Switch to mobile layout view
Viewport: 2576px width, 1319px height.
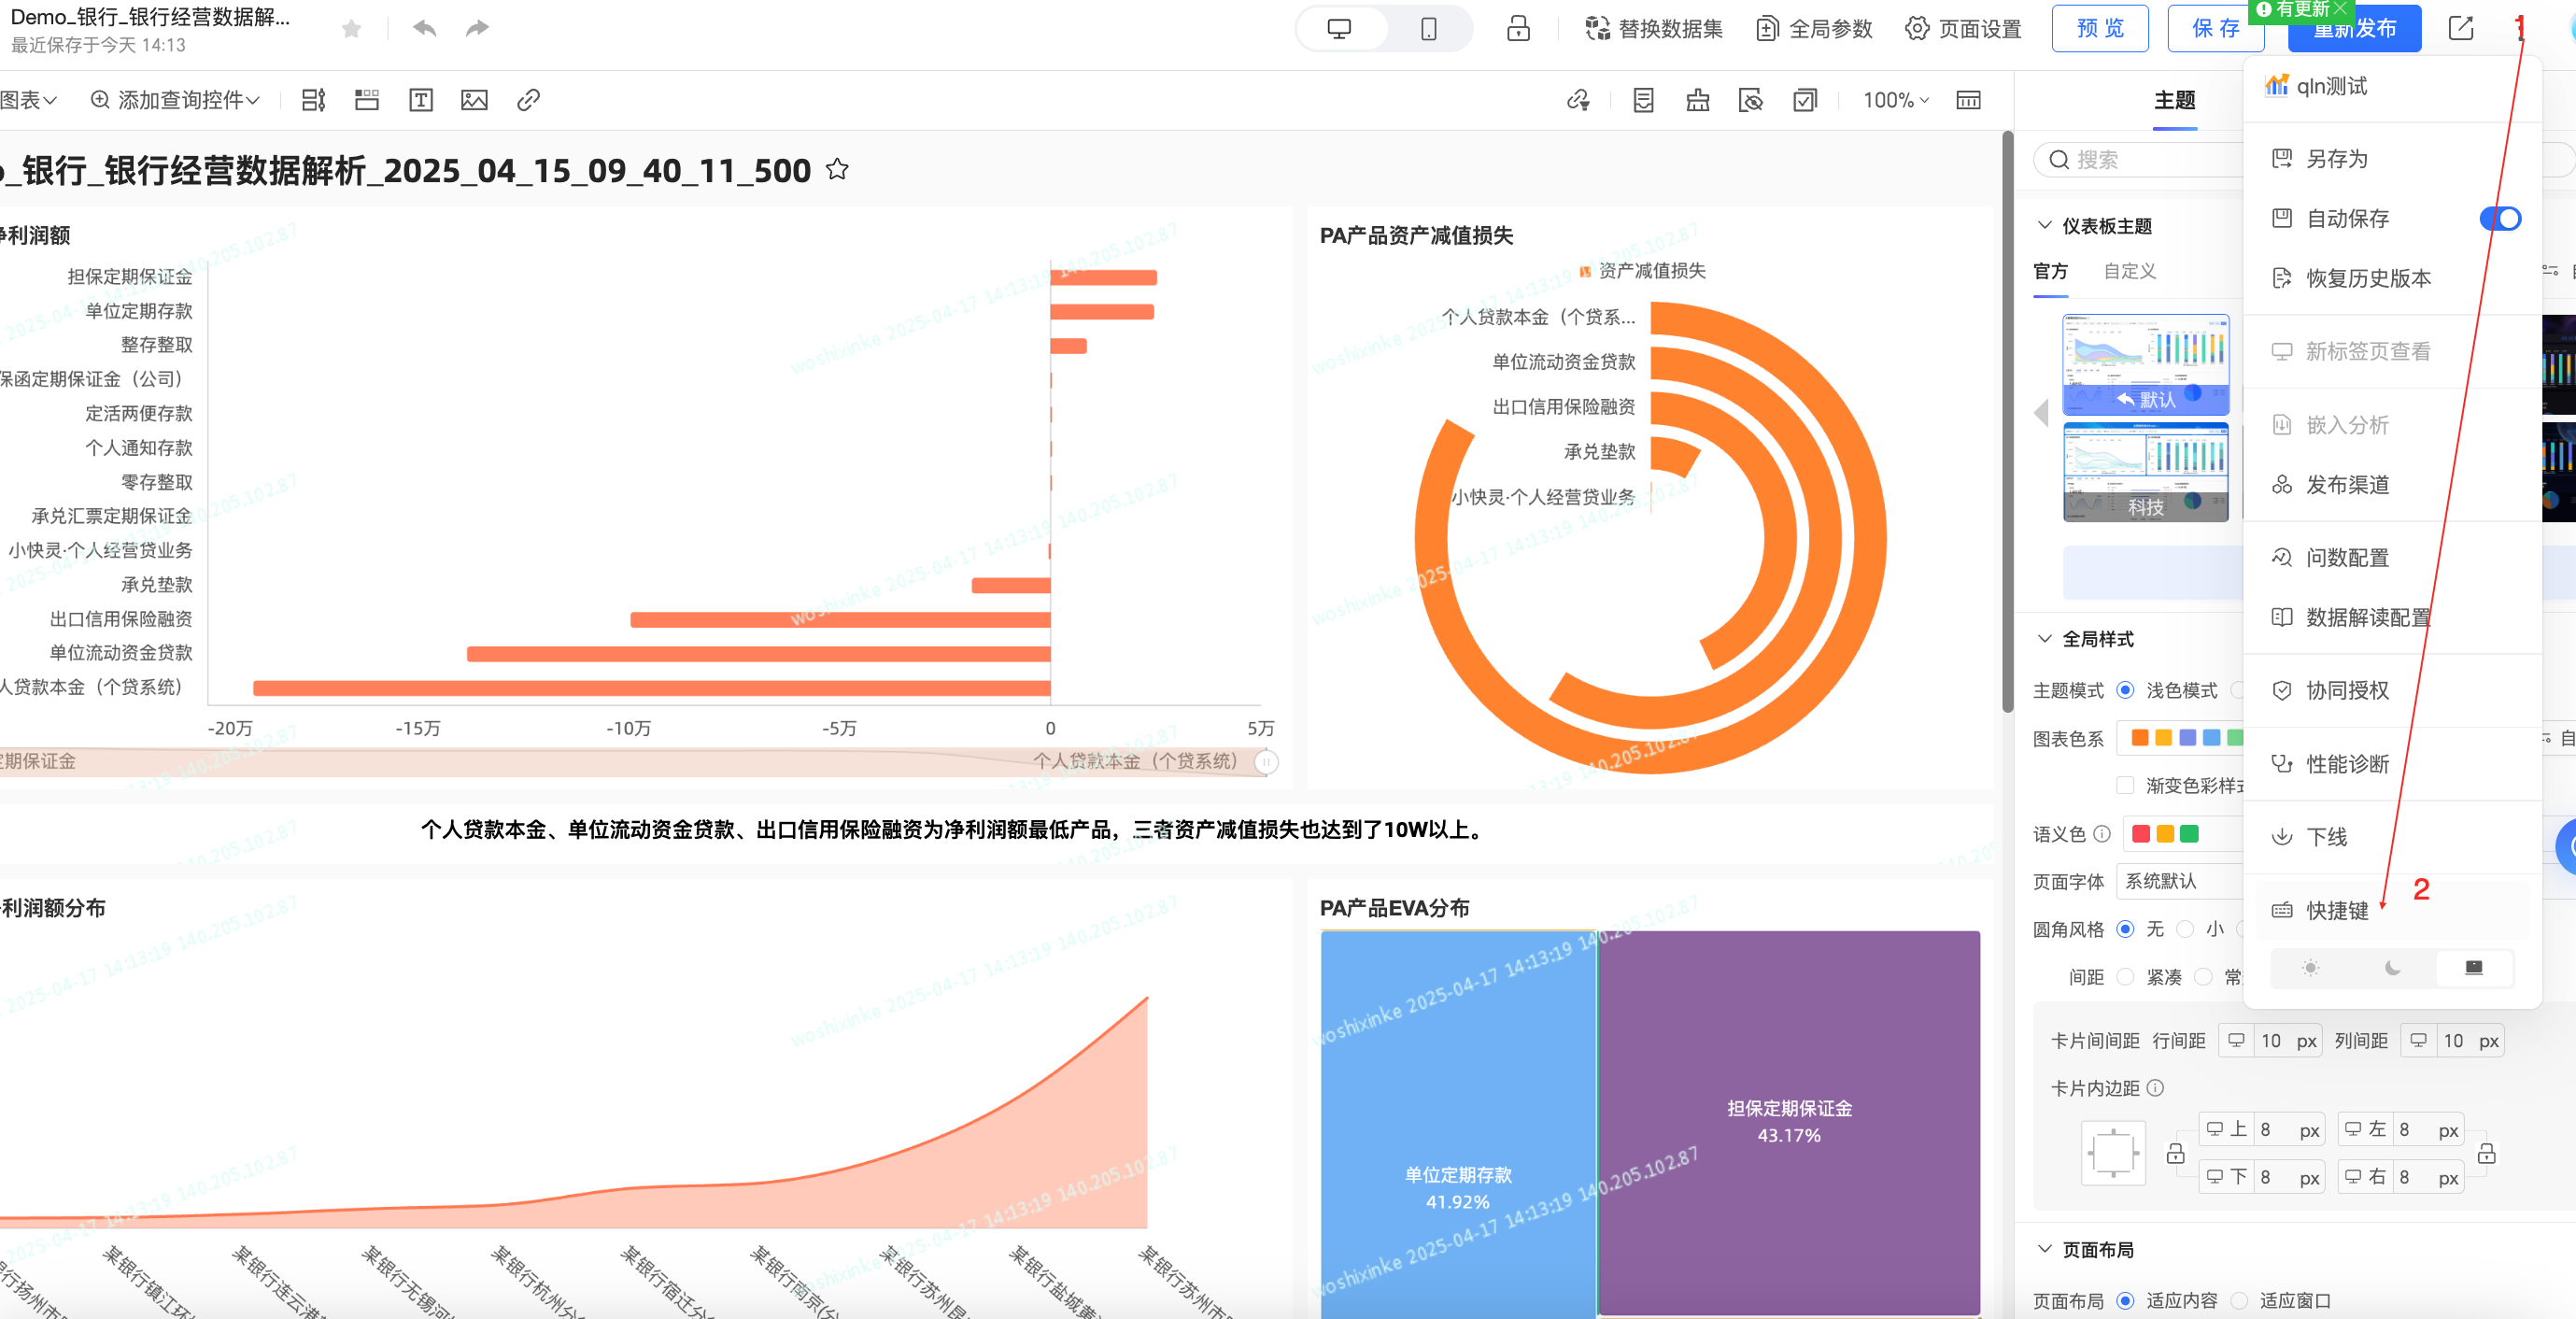pos(1428,29)
